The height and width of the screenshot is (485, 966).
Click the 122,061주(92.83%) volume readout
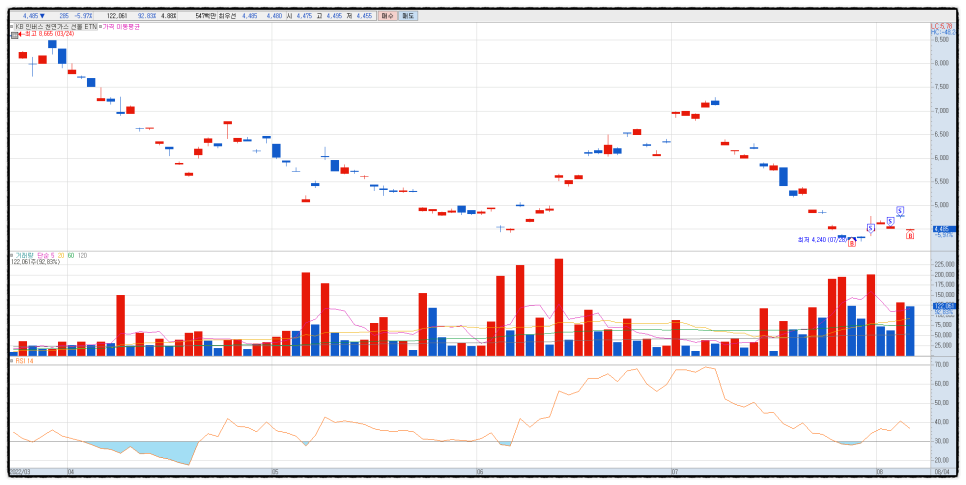coord(36,262)
